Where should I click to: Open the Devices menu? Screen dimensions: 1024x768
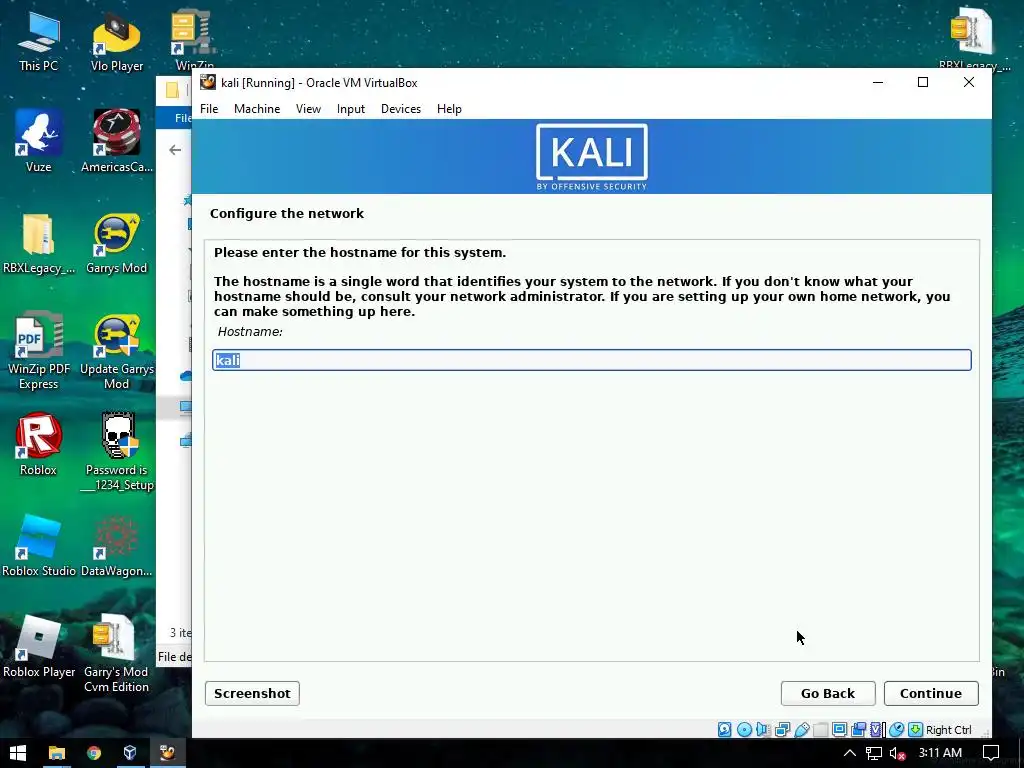tap(401, 109)
